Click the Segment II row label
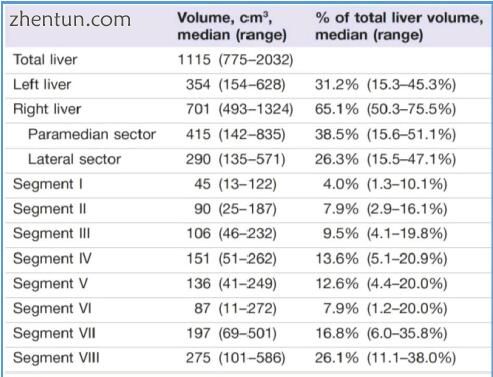The width and height of the screenshot is (493, 377). [x=50, y=209]
